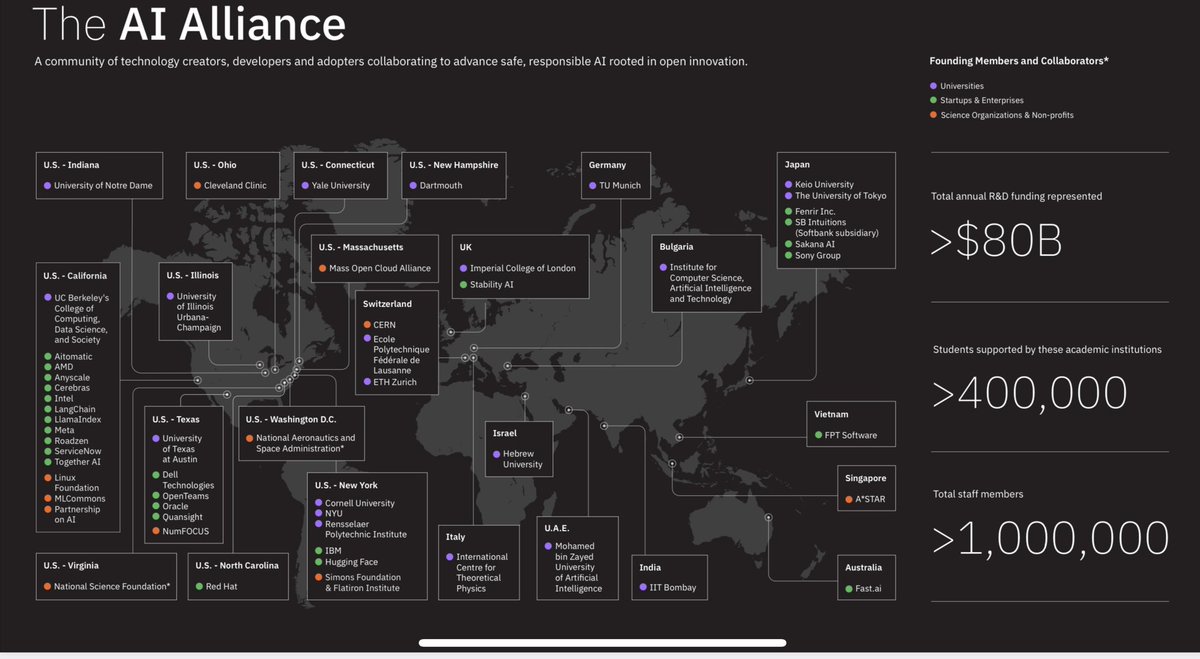Click the ">$80B" R&D funding figure
This screenshot has height=659, width=1200.
997,241
